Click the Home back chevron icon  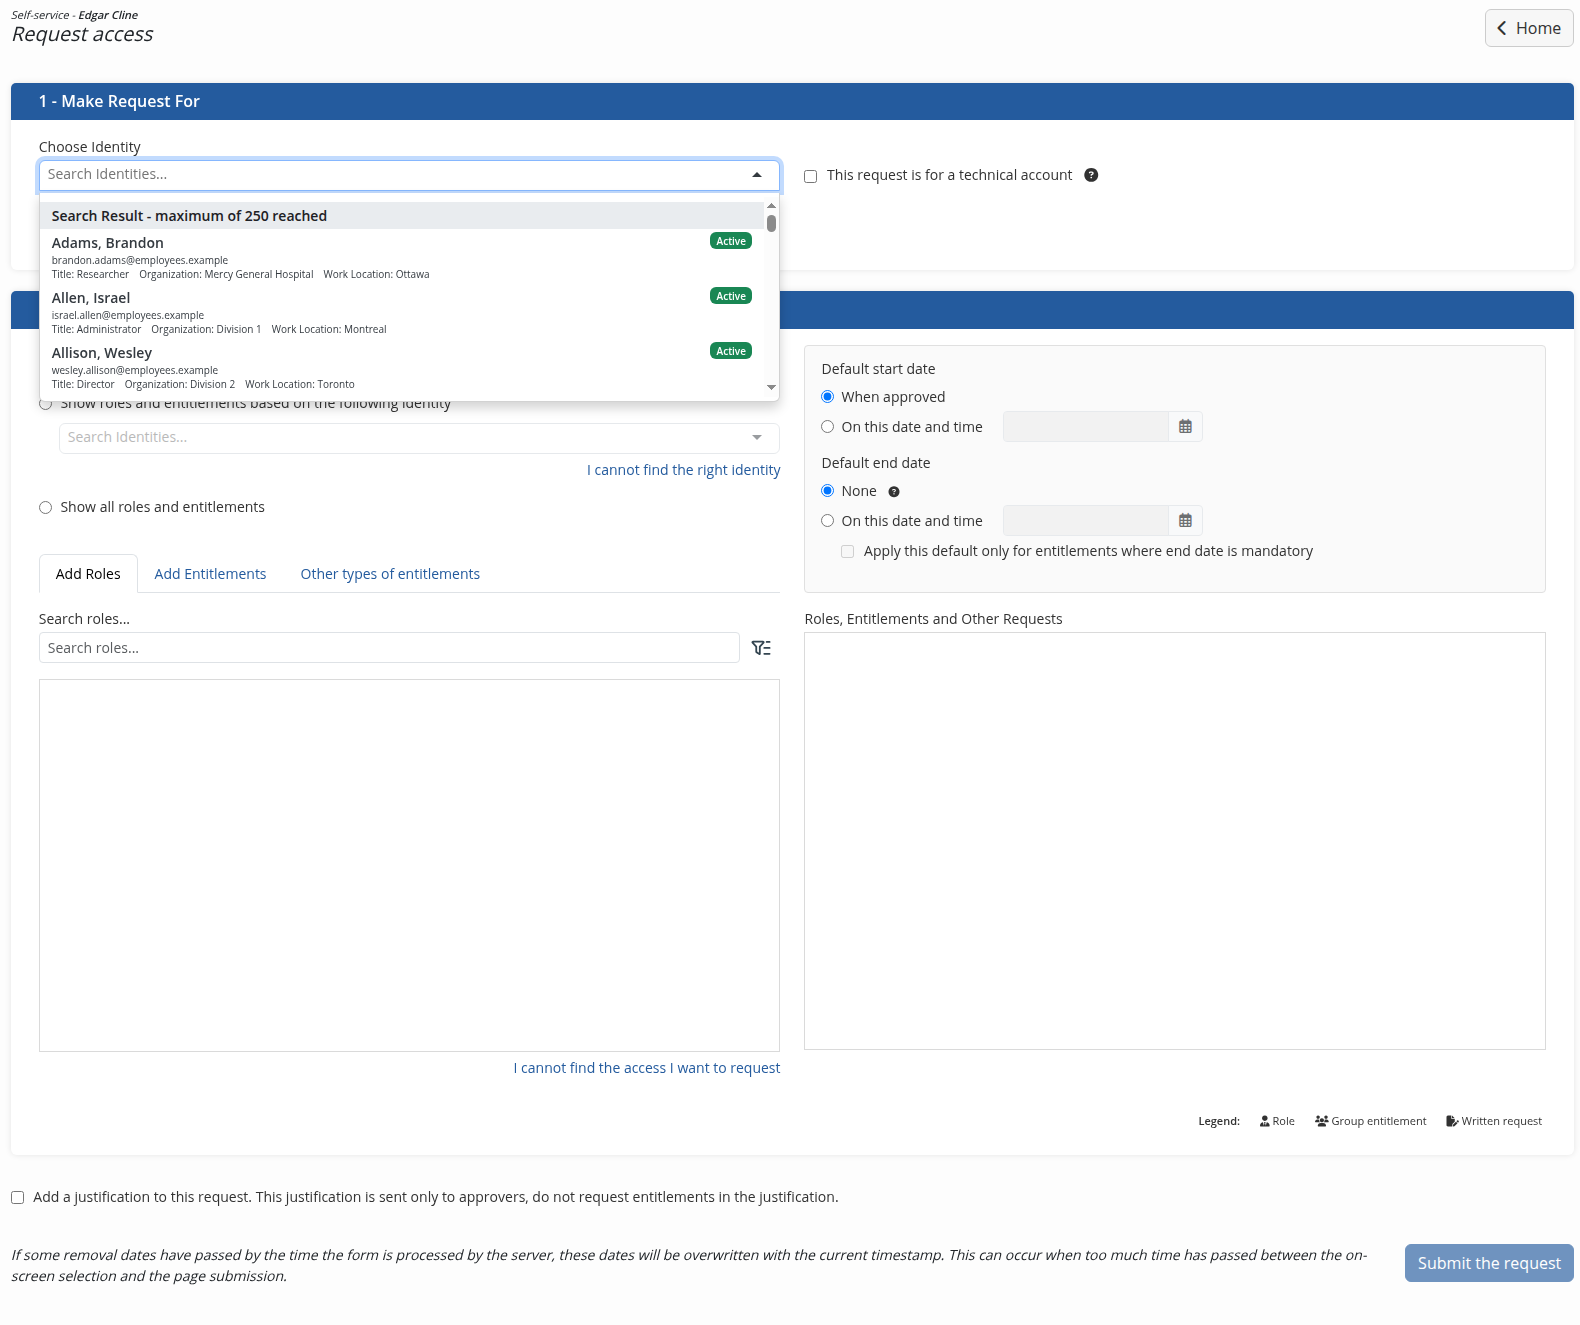point(1501,28)
